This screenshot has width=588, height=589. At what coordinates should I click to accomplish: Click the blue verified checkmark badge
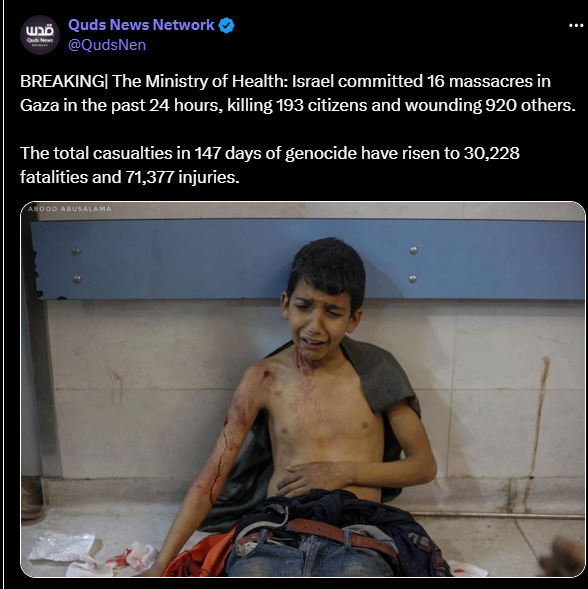click(226, 26)
